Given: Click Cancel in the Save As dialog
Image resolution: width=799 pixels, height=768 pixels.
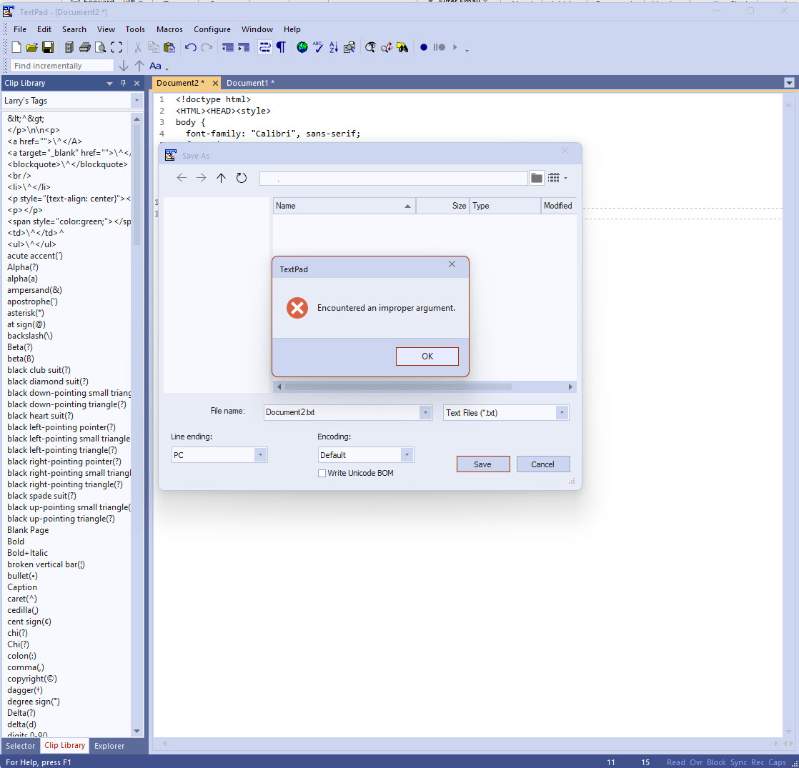Looking at the screenshot, I should [x=543, y=464].
